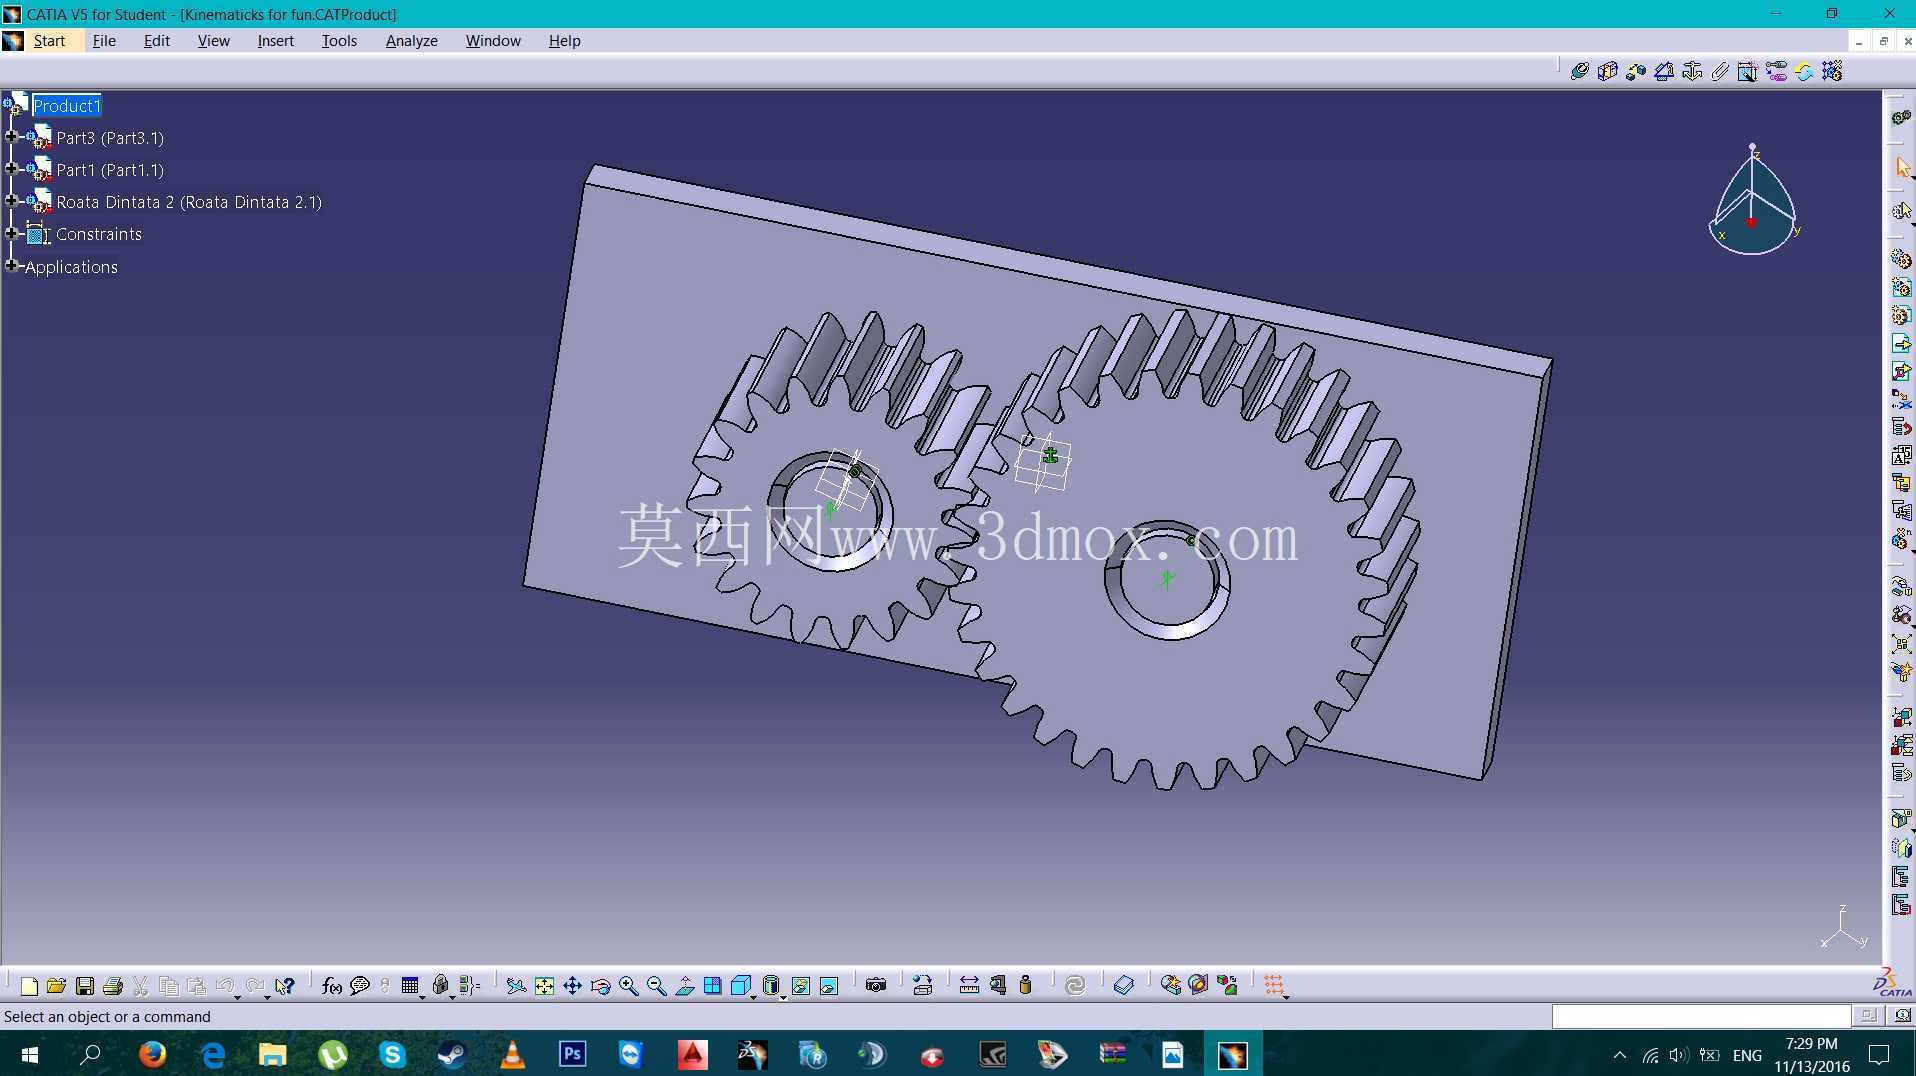
Task: Open the Insert menu
Action: [276, 41]
